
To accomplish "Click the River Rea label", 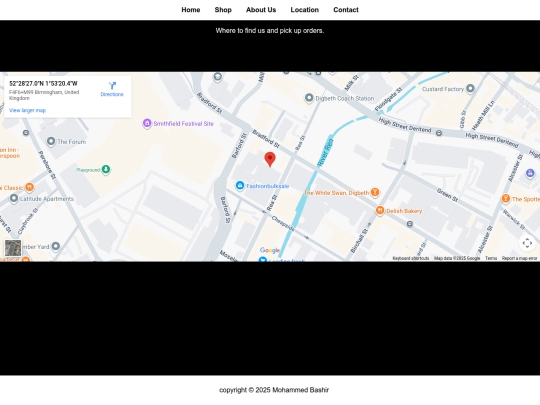I will point(325,153).
